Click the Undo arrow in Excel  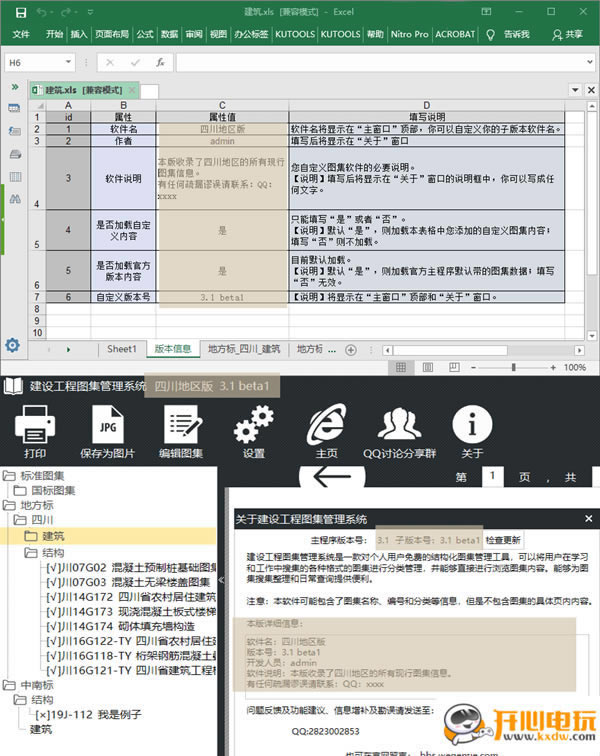point(41,12)
